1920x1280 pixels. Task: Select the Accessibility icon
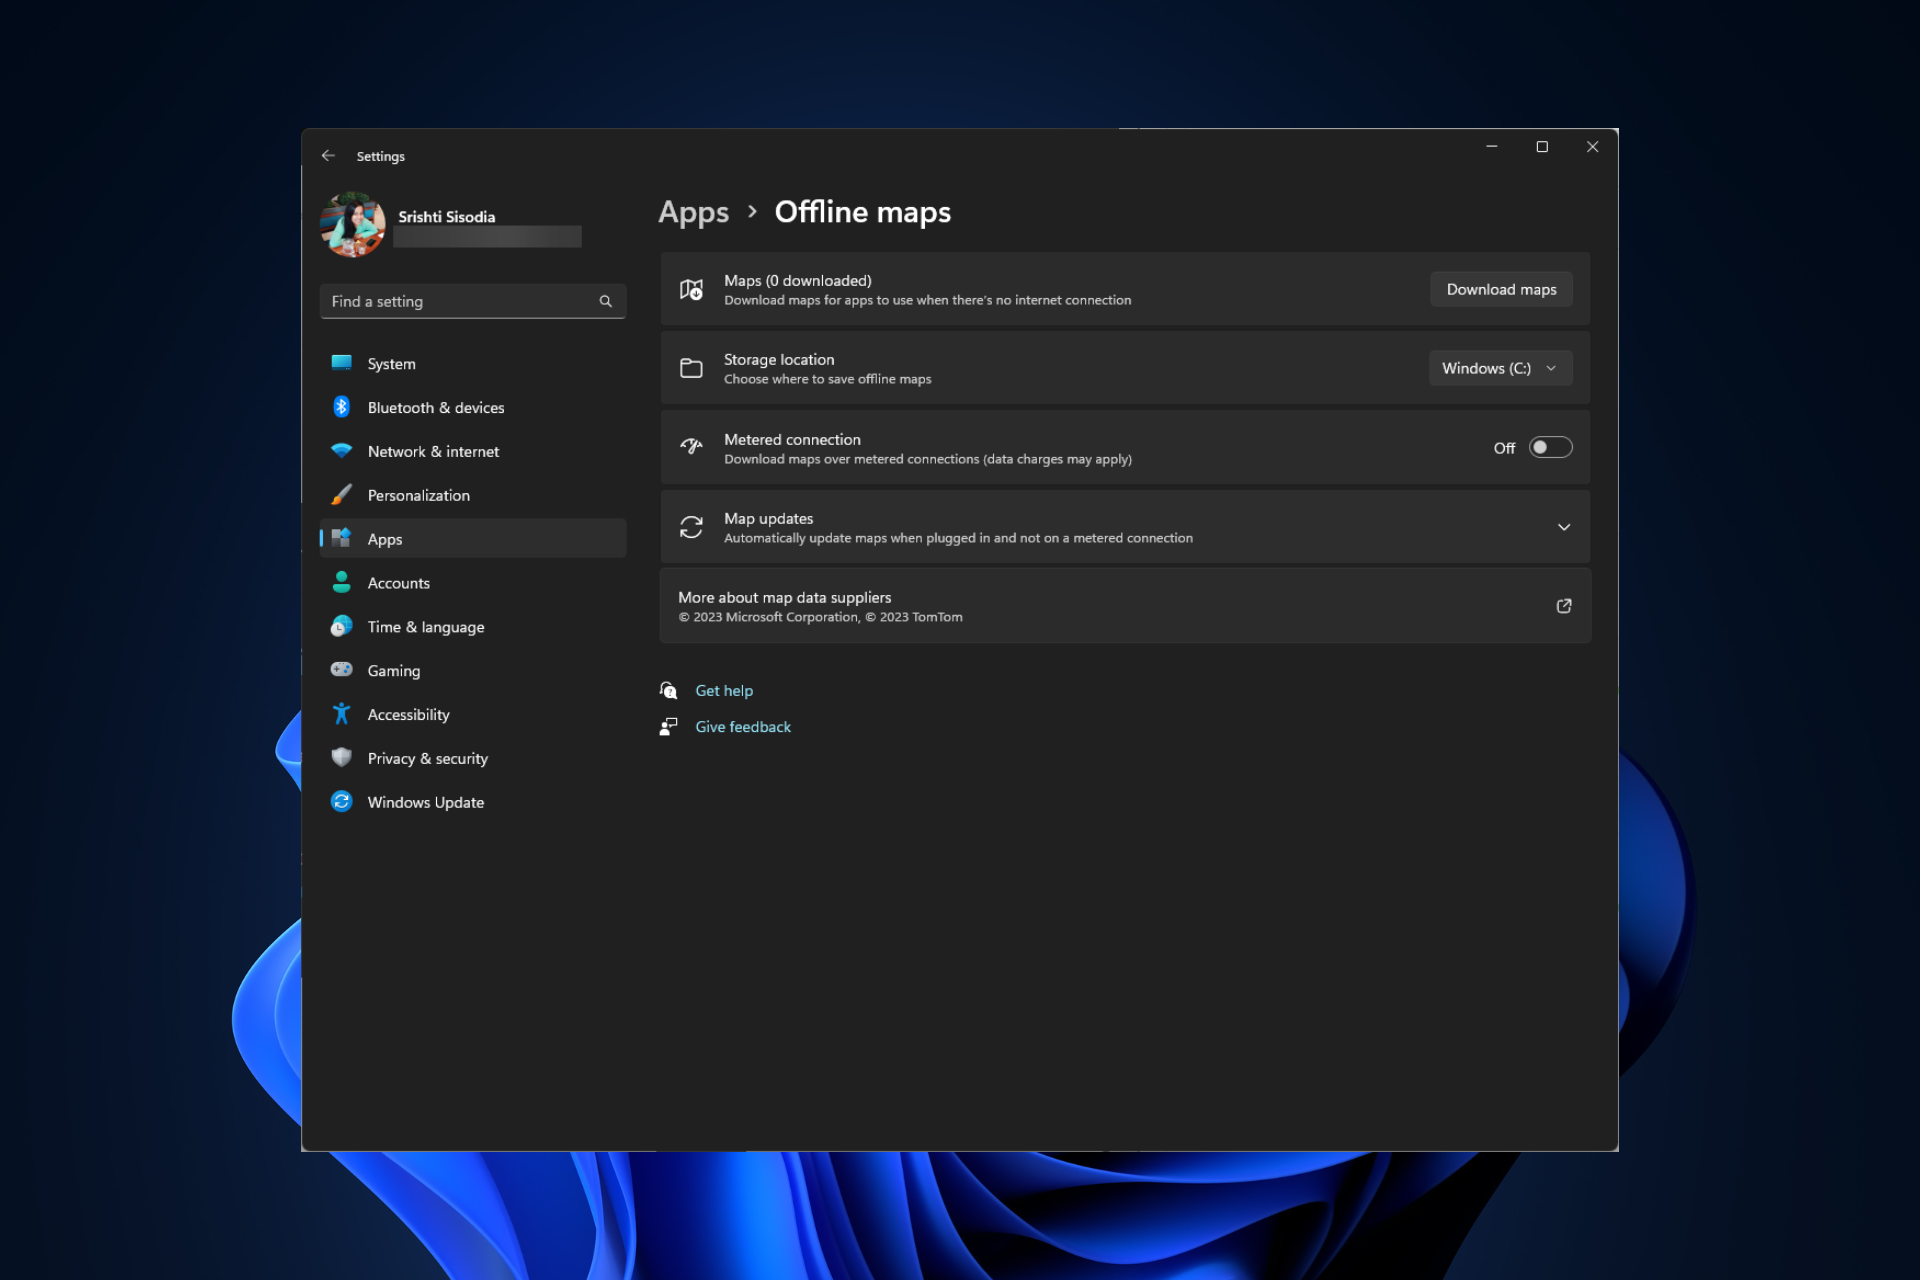pos(341,714)
